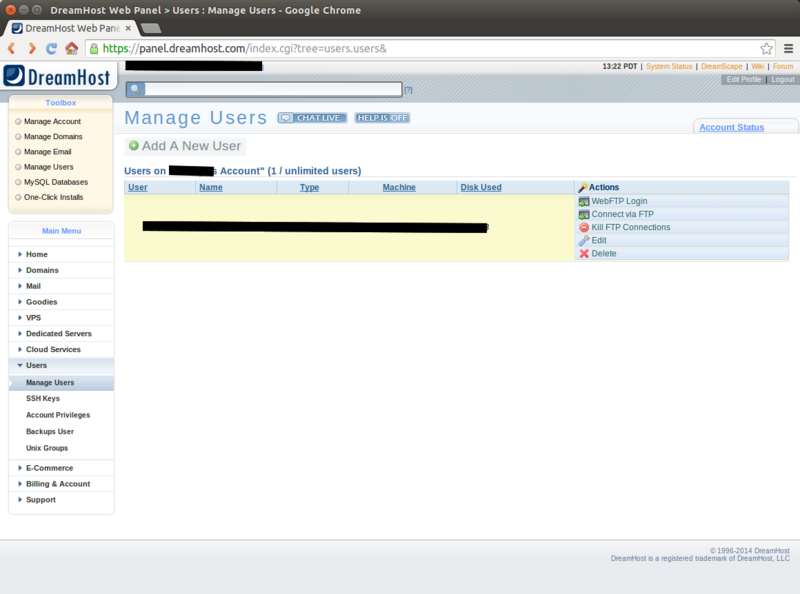The image size is (800, 594).
Task: Click the panel search magnifier icon
Action: point(136,89)
